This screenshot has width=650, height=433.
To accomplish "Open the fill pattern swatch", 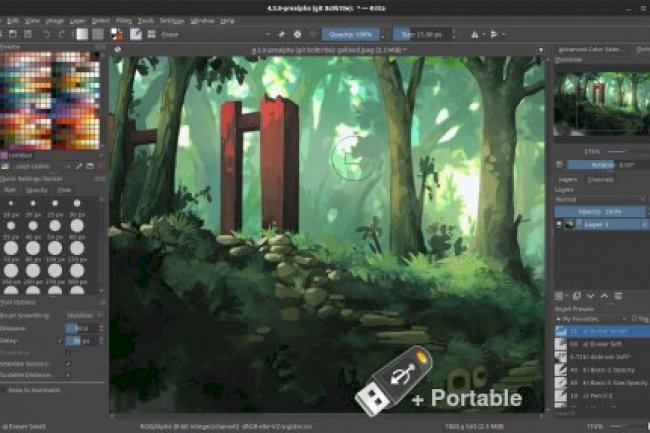I will (x=97, y=34).
